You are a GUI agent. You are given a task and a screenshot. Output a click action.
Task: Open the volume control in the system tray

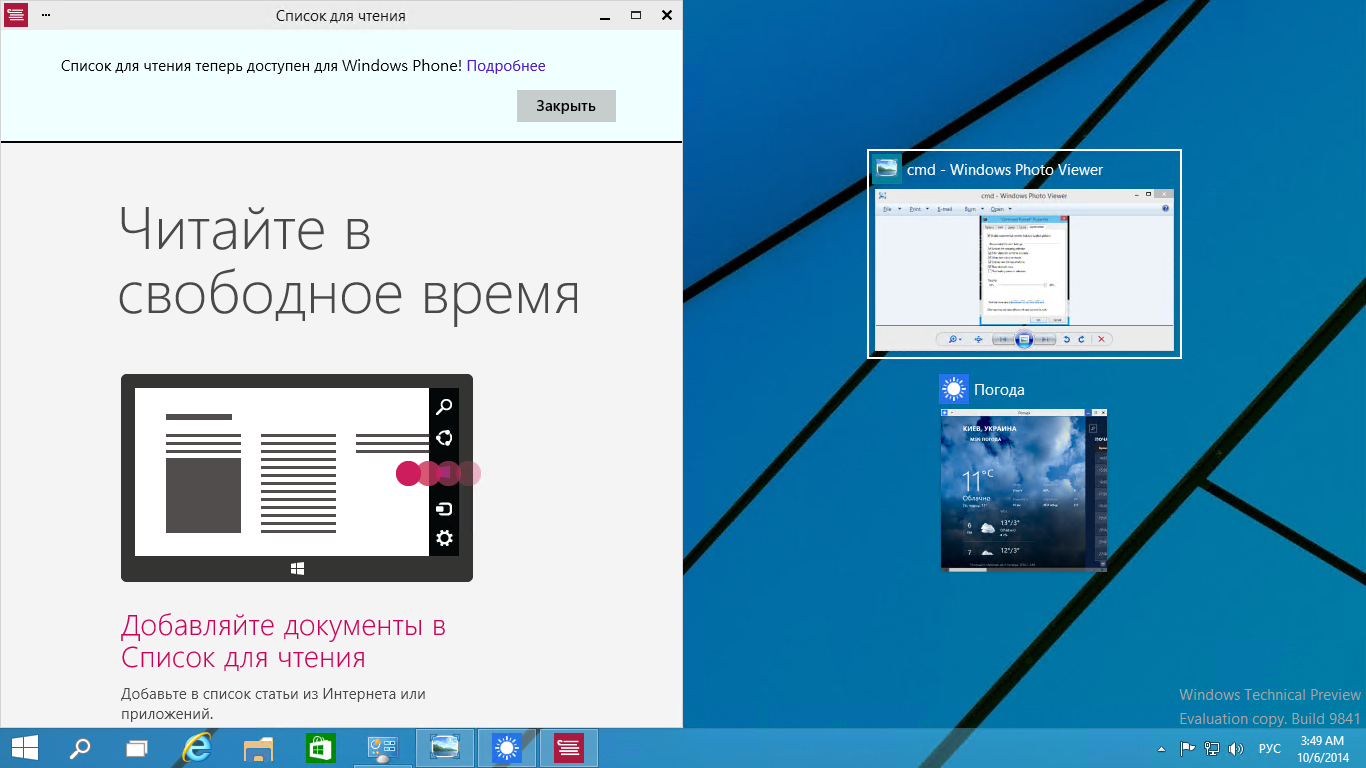(1236, 748)
